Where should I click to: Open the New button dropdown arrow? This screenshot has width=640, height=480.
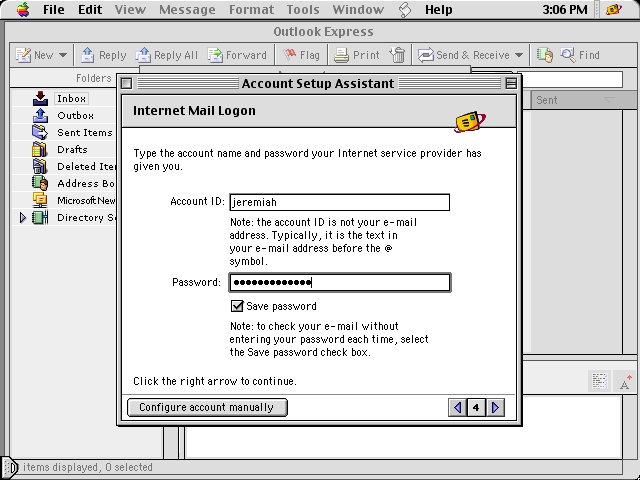62,55
